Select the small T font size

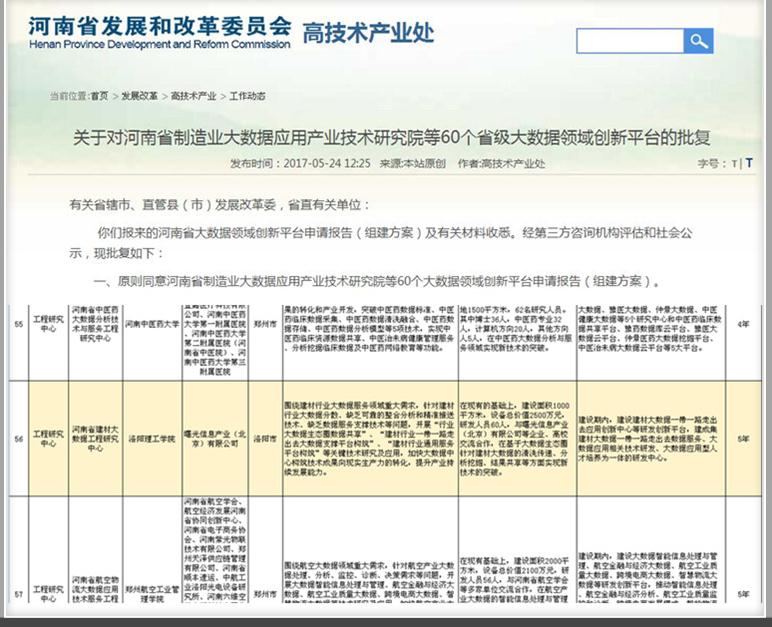click(x=734, y=164)
